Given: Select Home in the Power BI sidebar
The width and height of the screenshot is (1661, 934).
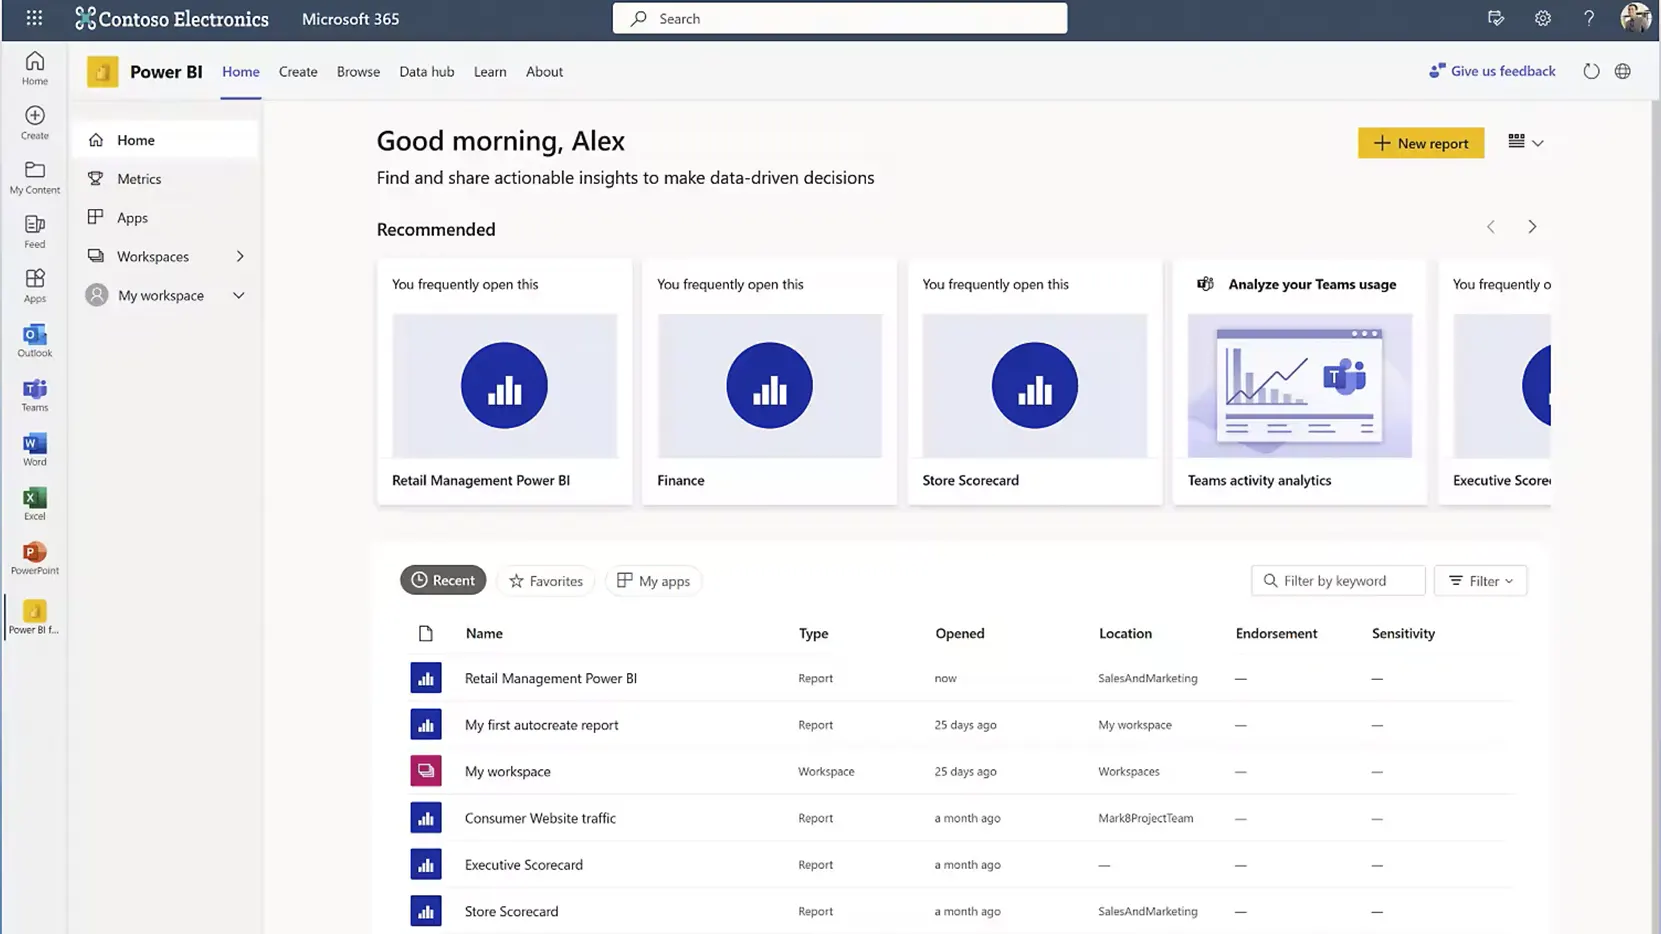Looking at the screenshot, I should 165,140.
